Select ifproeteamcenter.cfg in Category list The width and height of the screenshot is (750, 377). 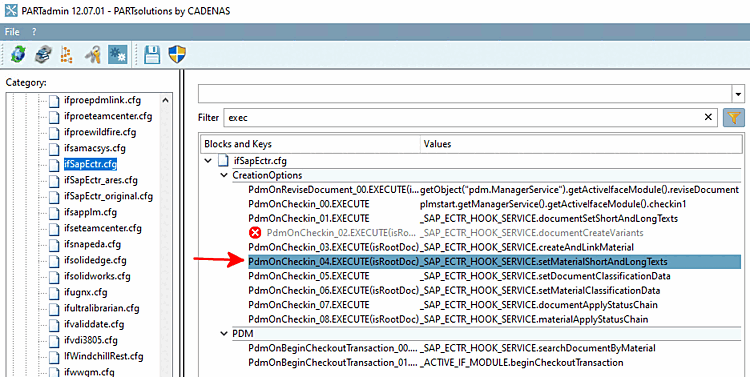pyautogui.click(x=108, y=116)
